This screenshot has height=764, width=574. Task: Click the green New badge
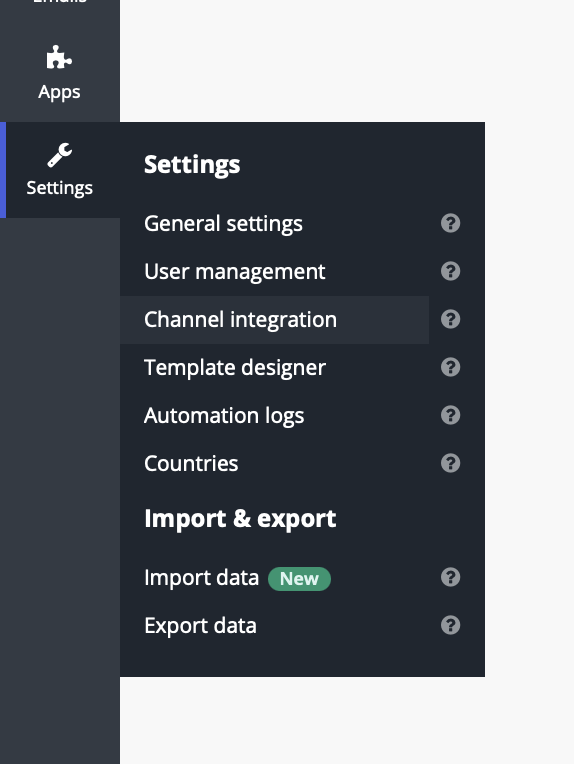(x=299, y=579)
